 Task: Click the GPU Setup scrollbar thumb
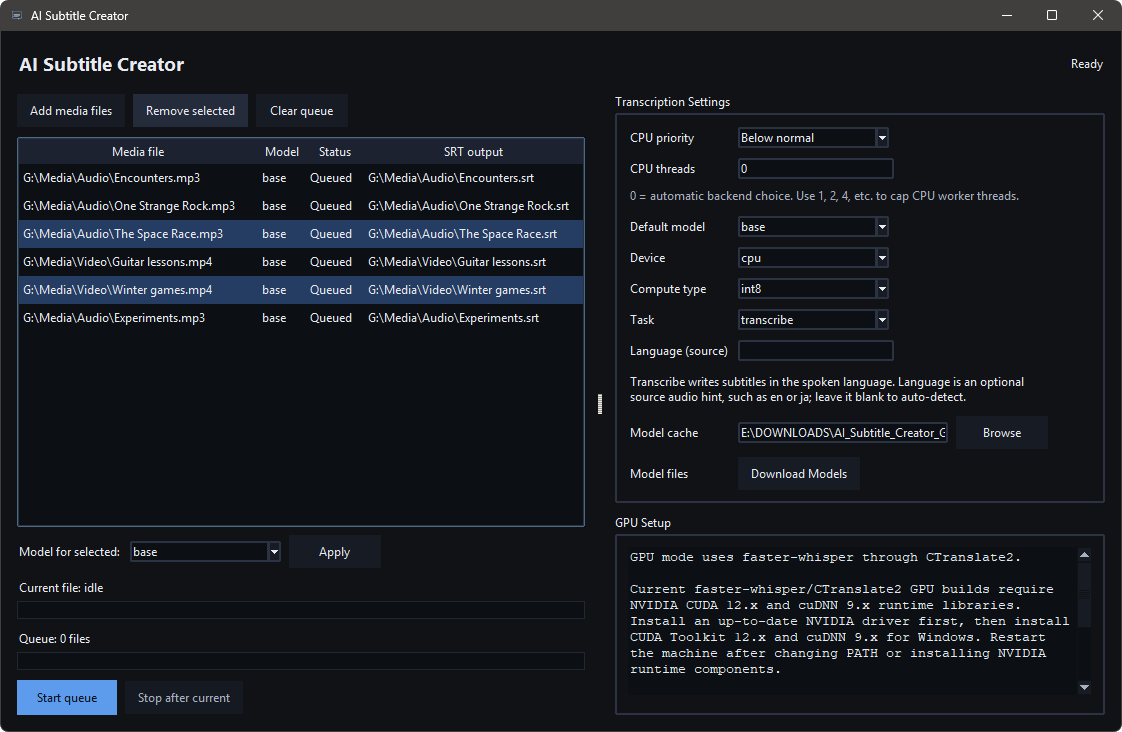(x=1084, y=595)
